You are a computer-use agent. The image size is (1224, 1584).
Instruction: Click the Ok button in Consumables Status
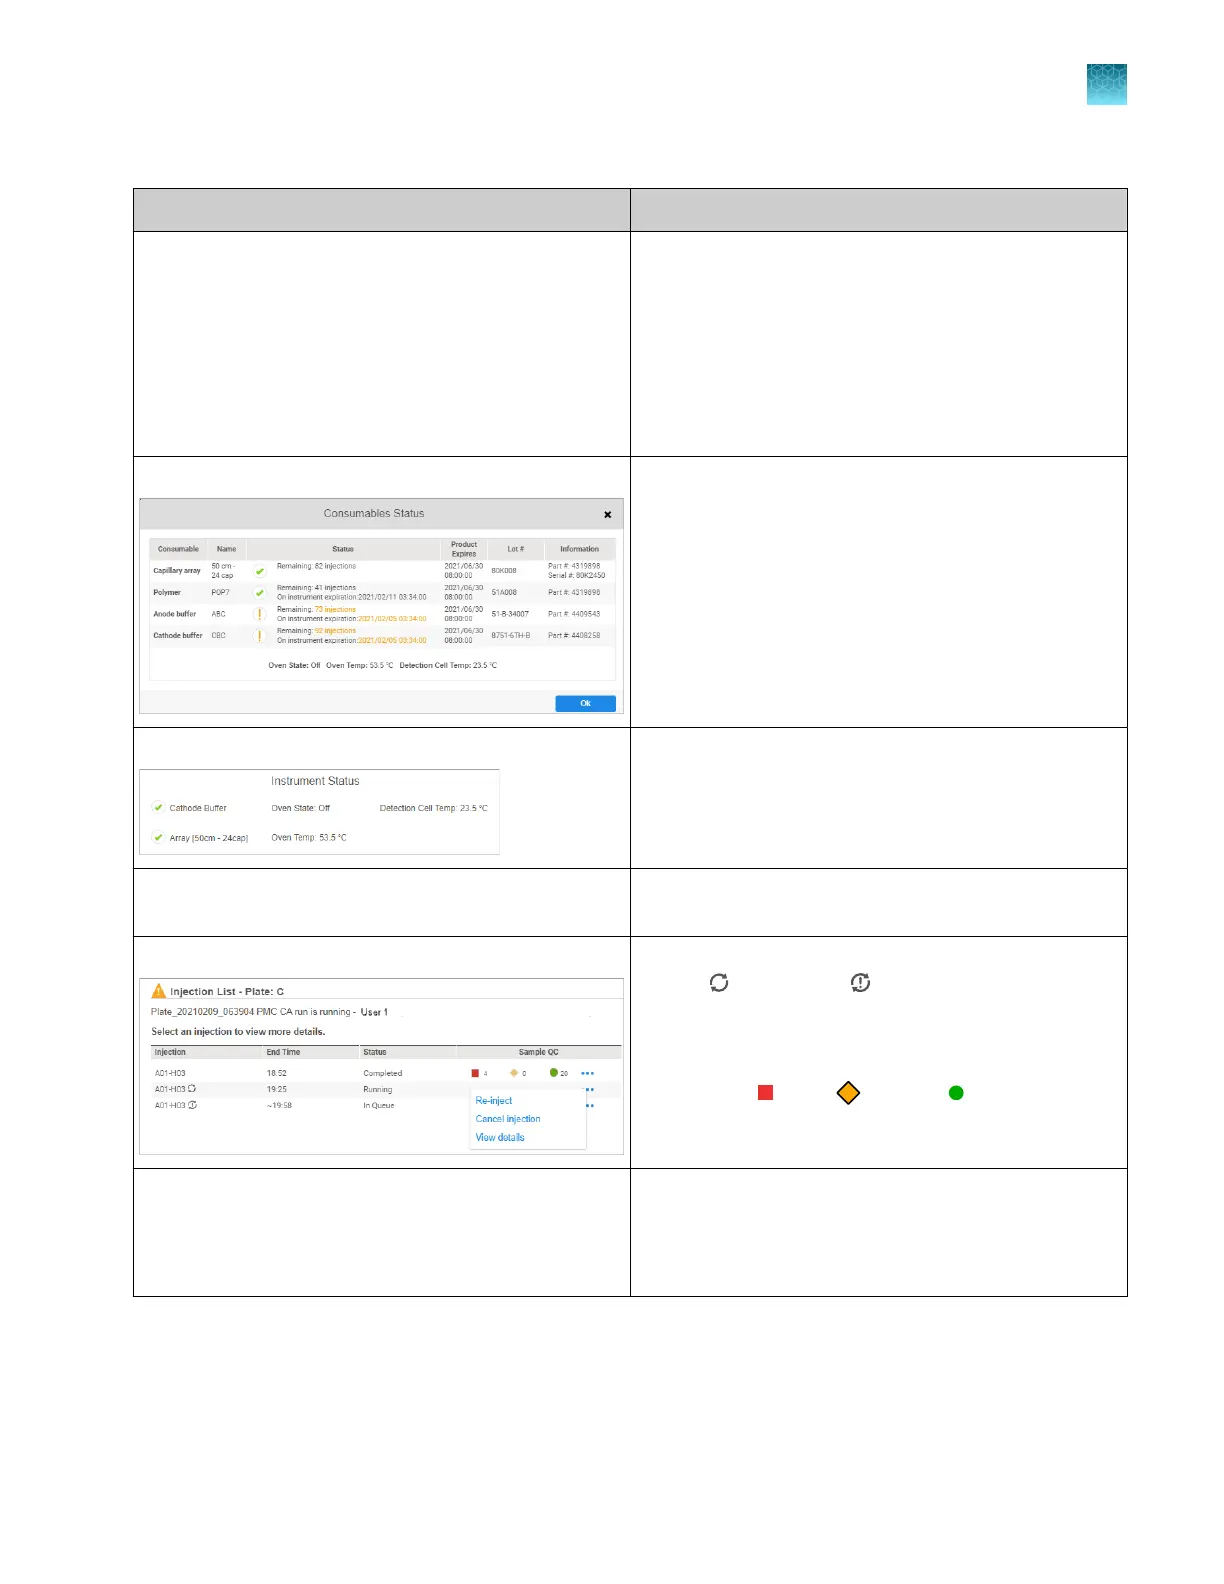coord(585,703)
